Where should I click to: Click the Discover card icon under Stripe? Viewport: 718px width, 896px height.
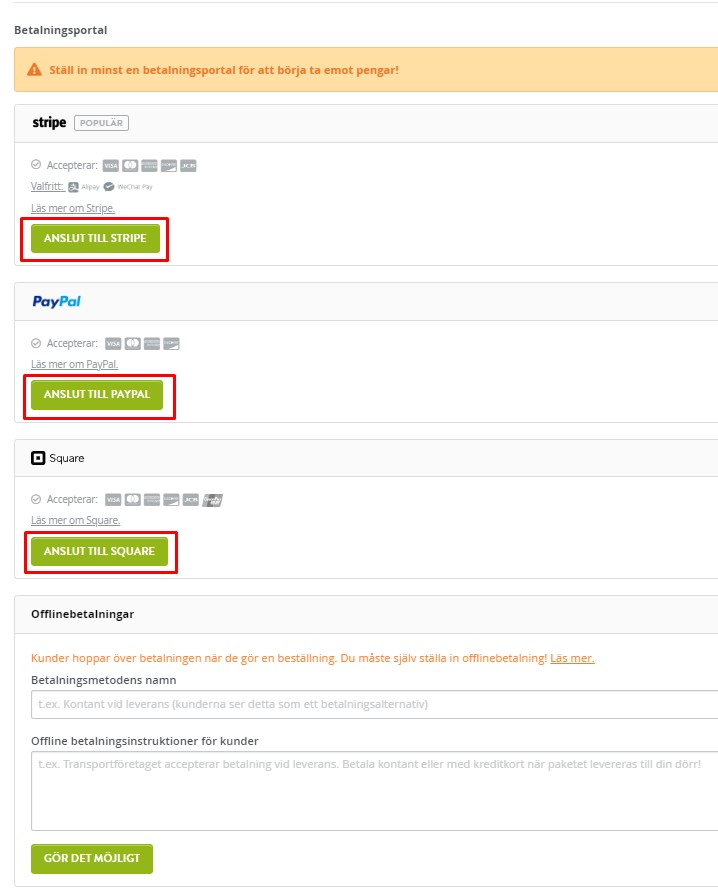tap(169, 166)
